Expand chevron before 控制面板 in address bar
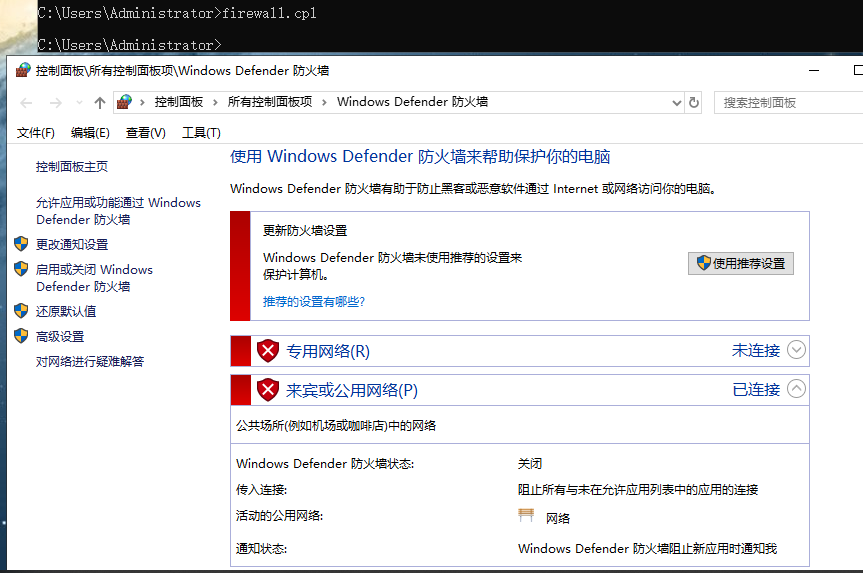This screenshot has width=863, height=573. pyautogui.click(x=142, y=102)
